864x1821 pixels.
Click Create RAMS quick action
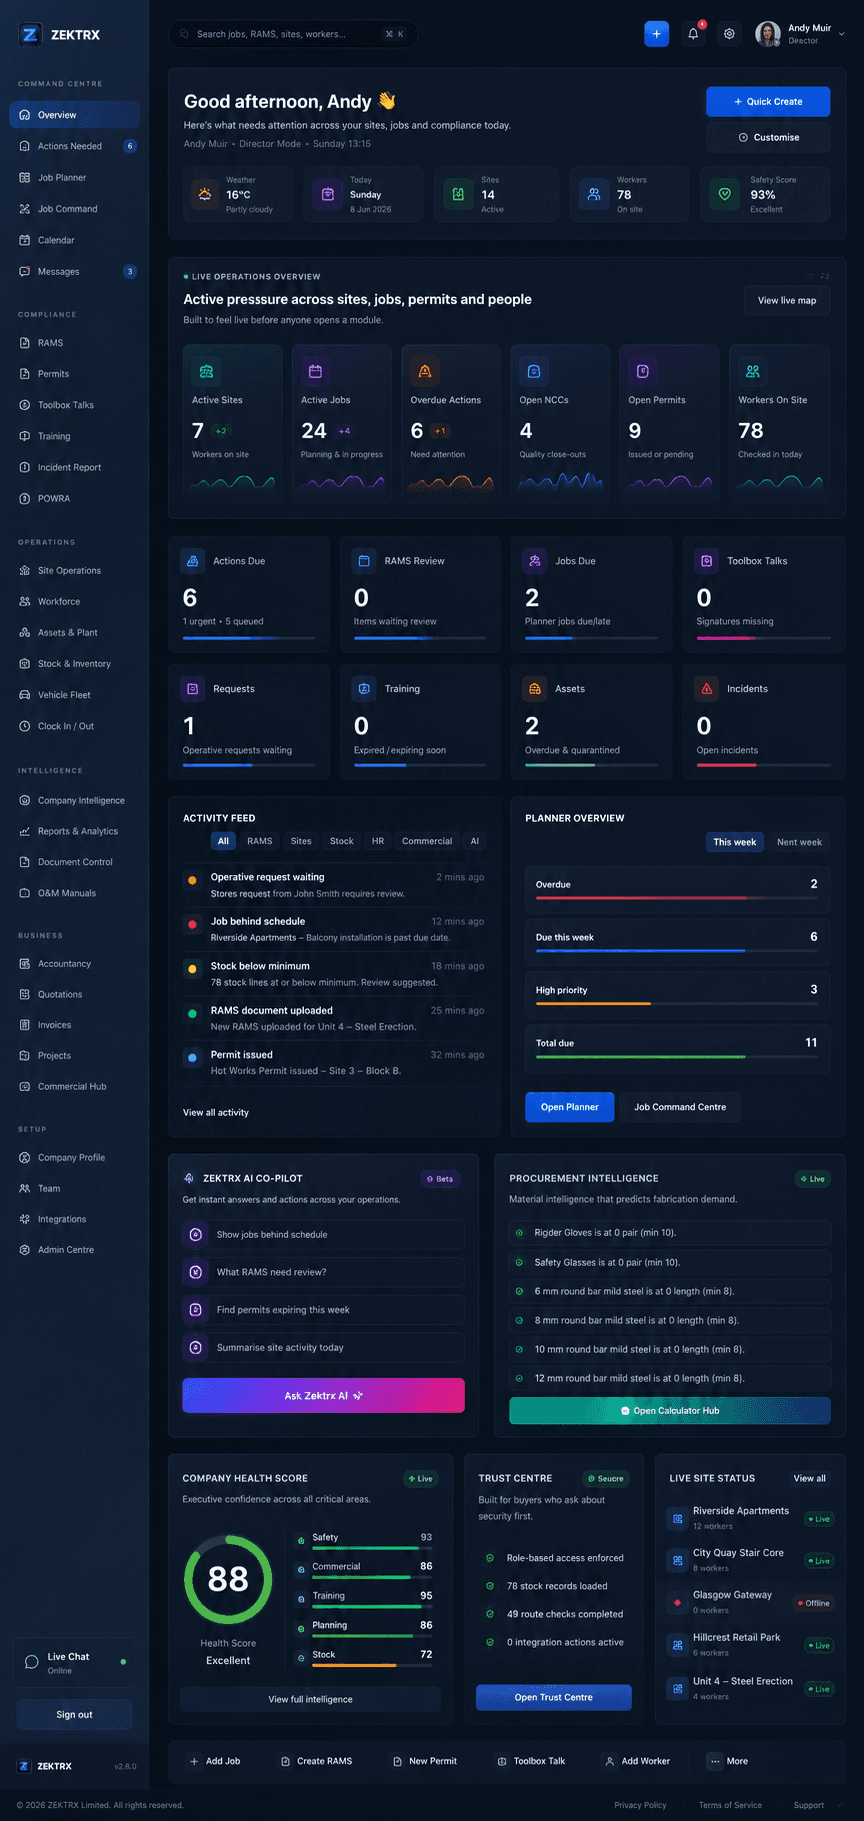(317, 1761)
